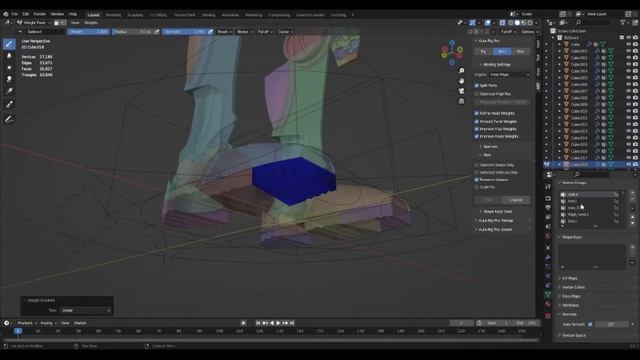Select wireframe viewport shading icon
The height and width of the screenshot is (360, 640).
click(x=511, y=23)
